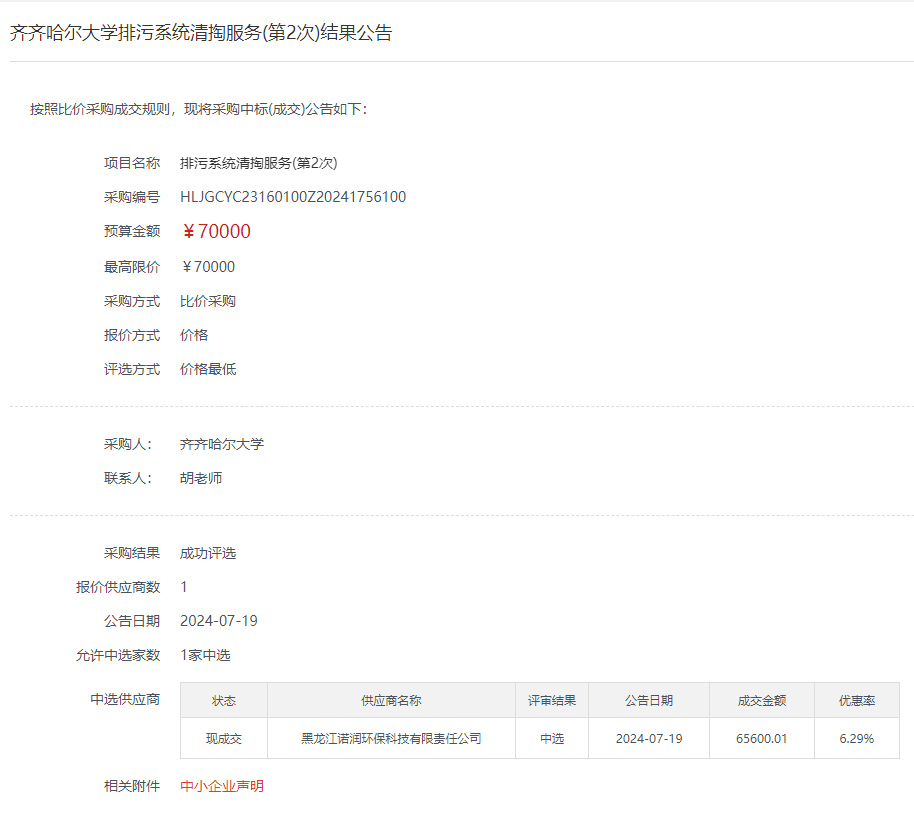Open the 中小企业声明 attachment link

tap(222, 786)
